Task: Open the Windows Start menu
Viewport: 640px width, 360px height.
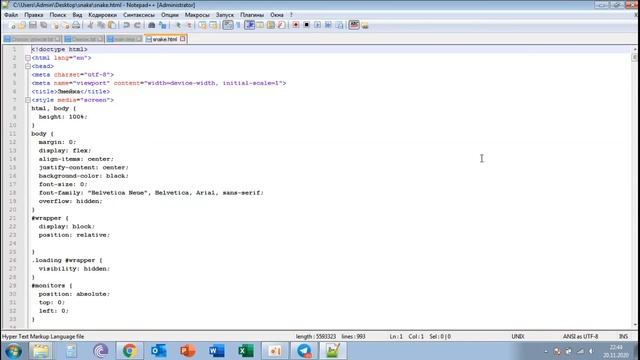Action: click(13, 351)
